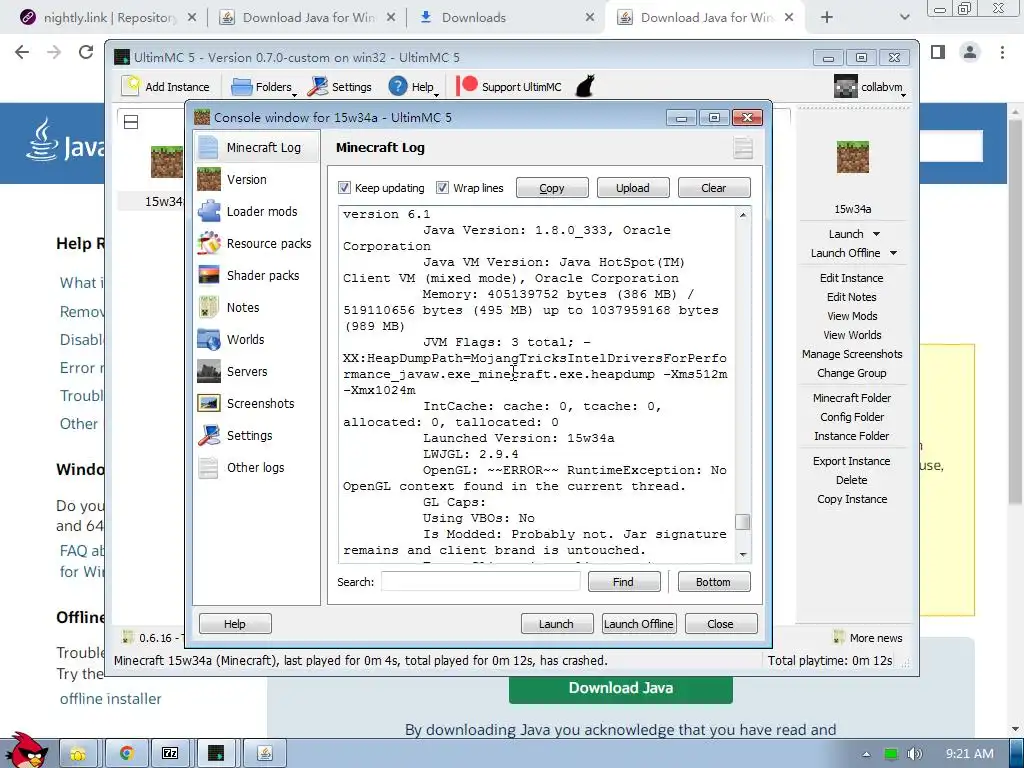
Task: Collapse the instance group expander
Action: 131,121
